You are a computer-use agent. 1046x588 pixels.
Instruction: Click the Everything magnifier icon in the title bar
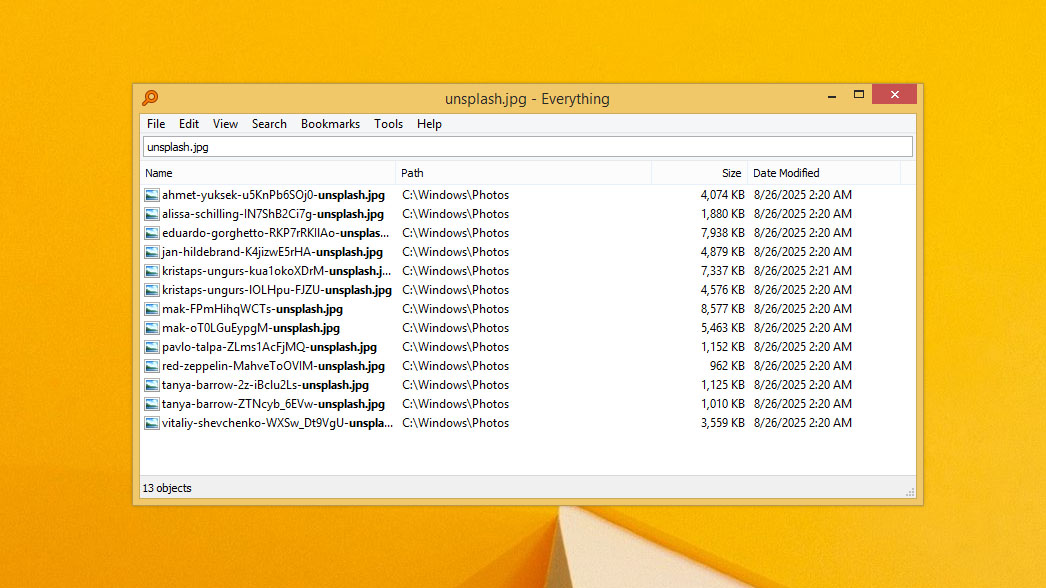click(149, 98)
